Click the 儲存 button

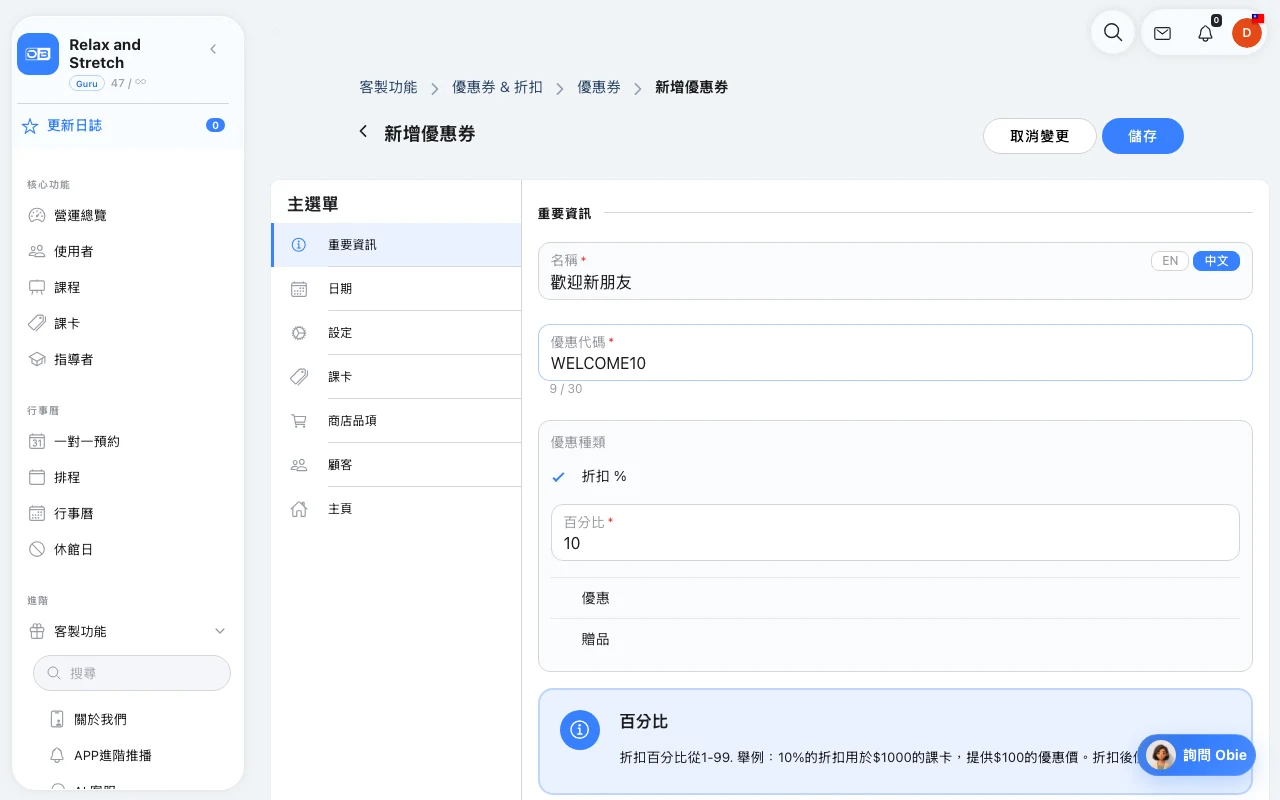click(x=1143, y=136)
